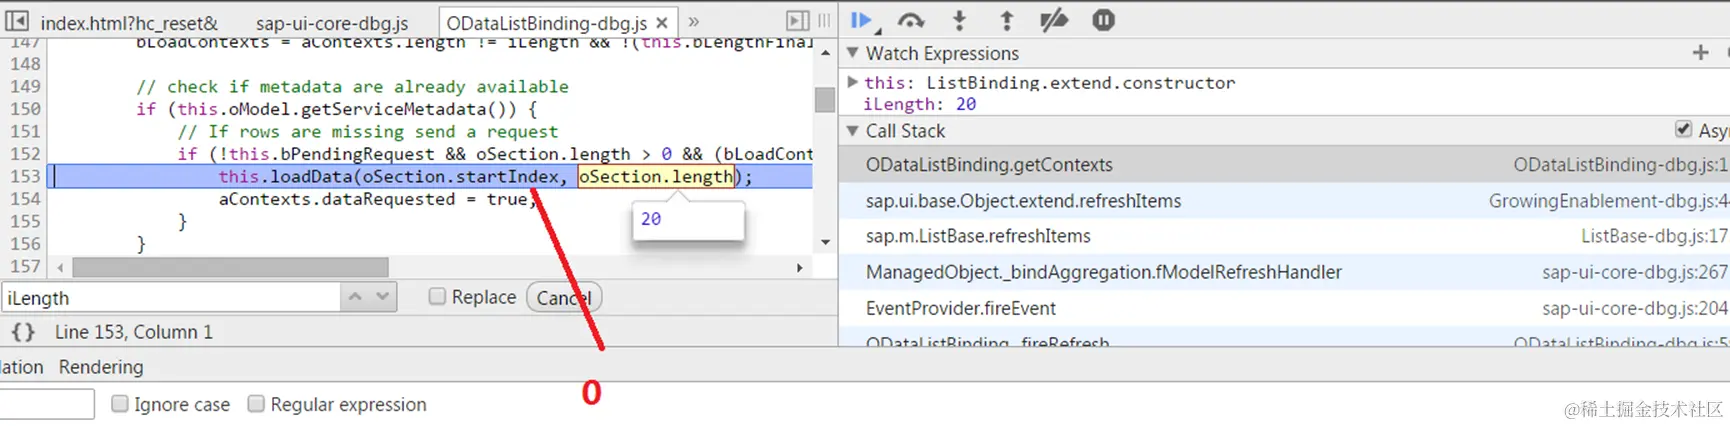Open index.html source tab

coord(129,22)
